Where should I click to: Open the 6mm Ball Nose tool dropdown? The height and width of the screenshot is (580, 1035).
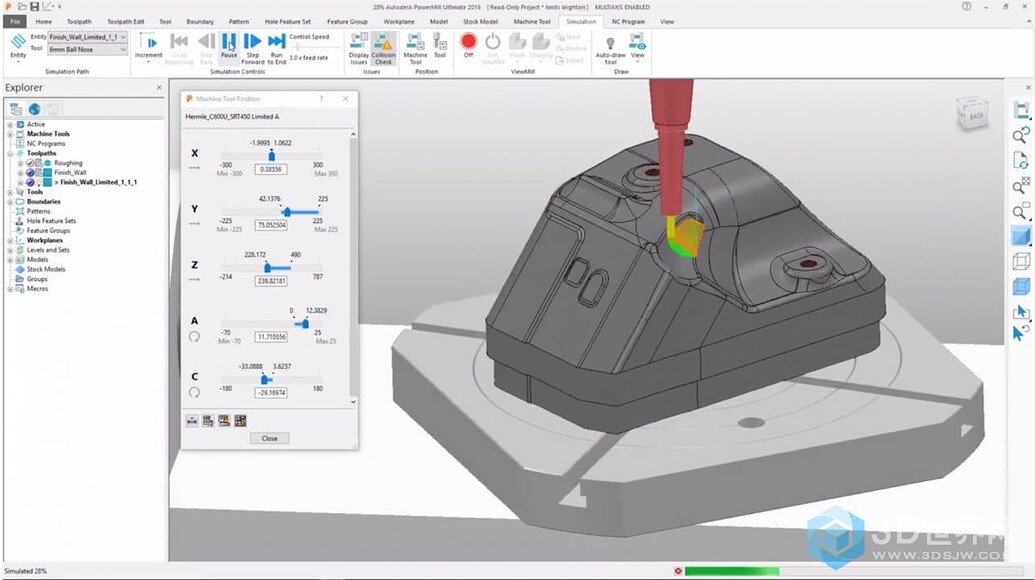pyautogui.click(x=123, y=49)
